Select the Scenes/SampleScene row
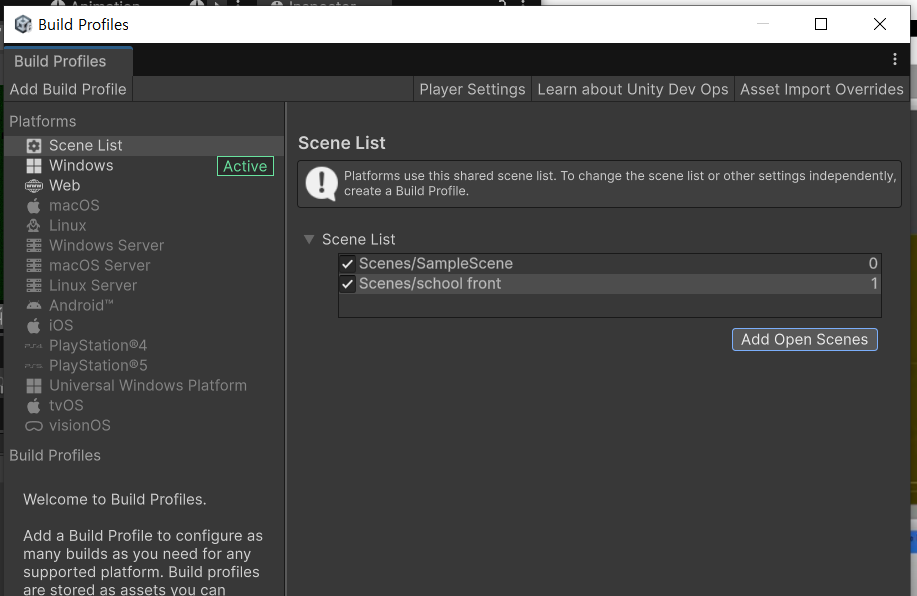Image resolution: width=917 pixels, height=596 pixels. [x=609, y=264]
